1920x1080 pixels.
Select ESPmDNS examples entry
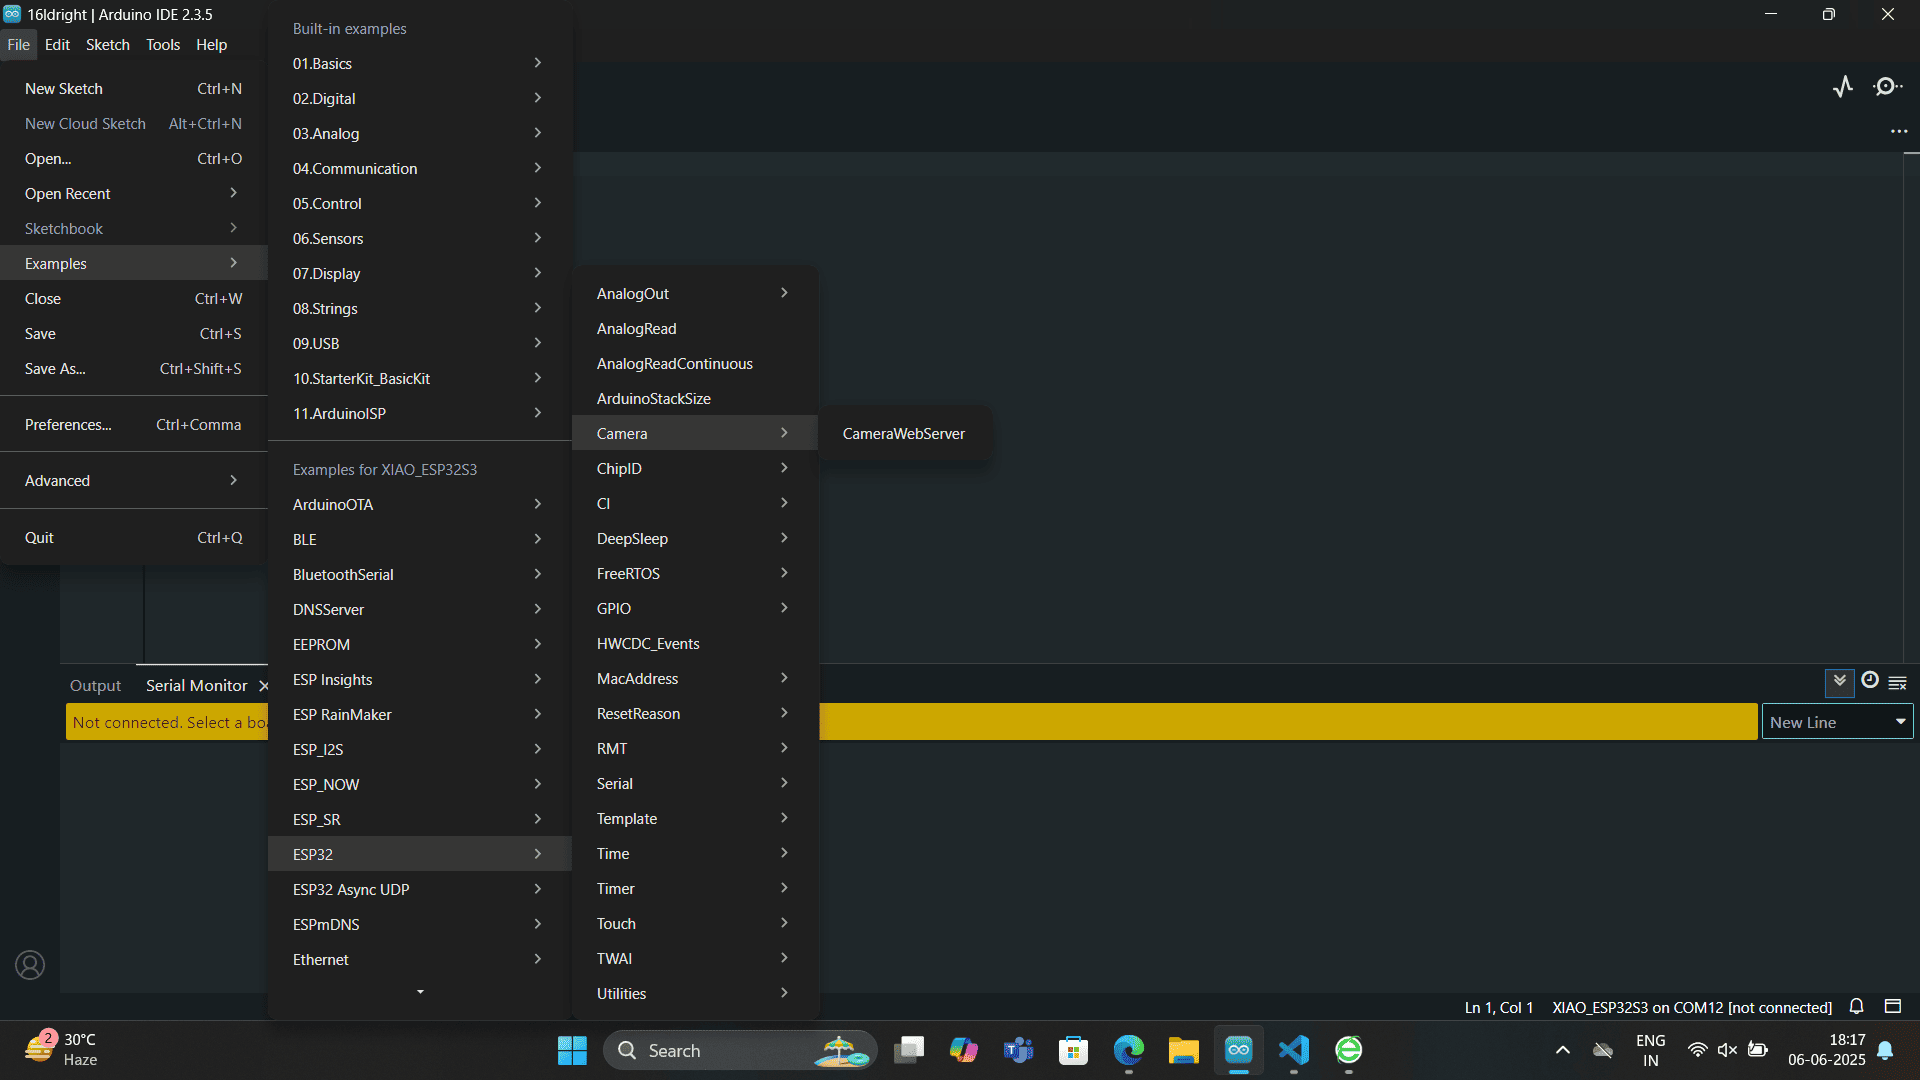click(x=419, y=925)
